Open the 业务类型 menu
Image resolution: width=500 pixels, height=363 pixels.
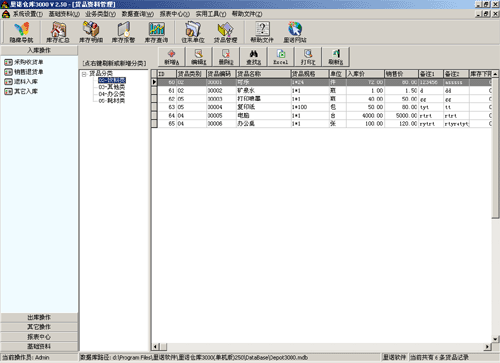pyautogui.click(x=100, y=14)
